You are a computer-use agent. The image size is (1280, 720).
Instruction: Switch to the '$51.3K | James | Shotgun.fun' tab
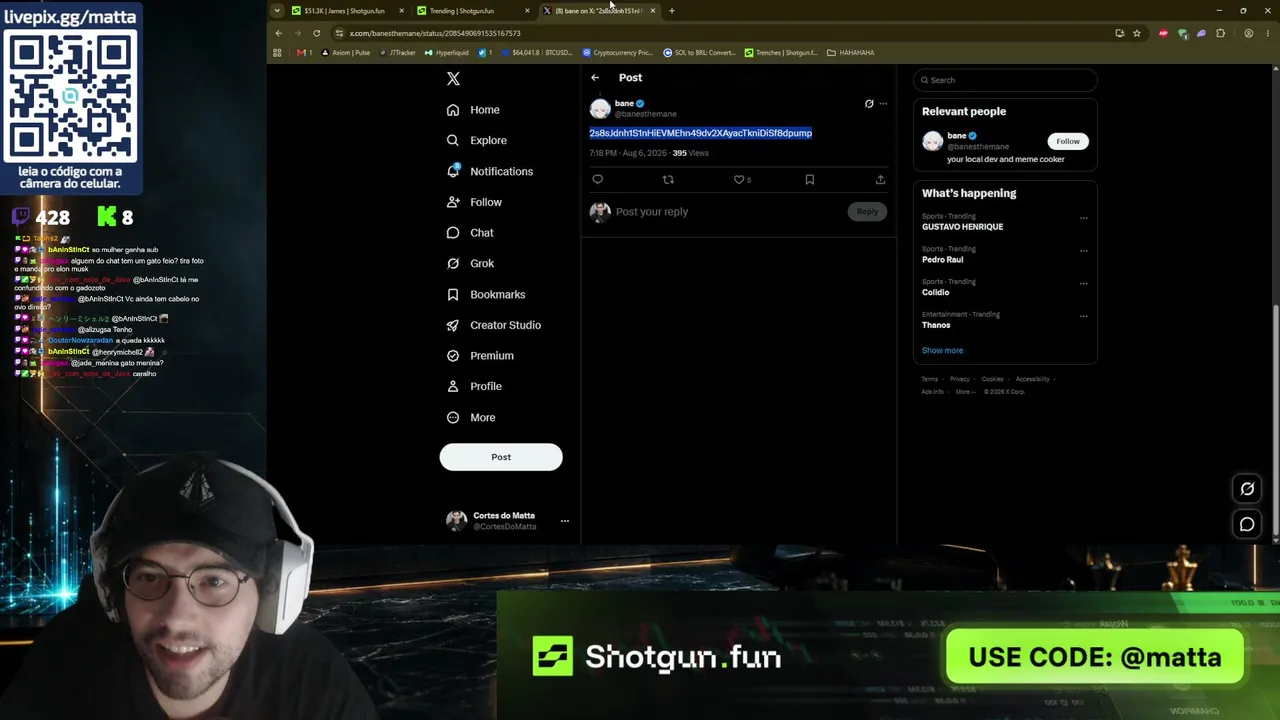347,11
